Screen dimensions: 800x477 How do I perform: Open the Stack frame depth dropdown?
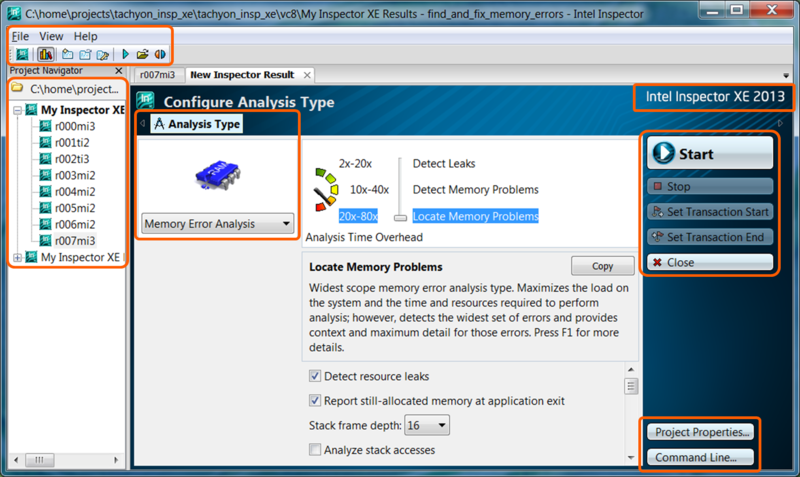(x=427, y=425)
